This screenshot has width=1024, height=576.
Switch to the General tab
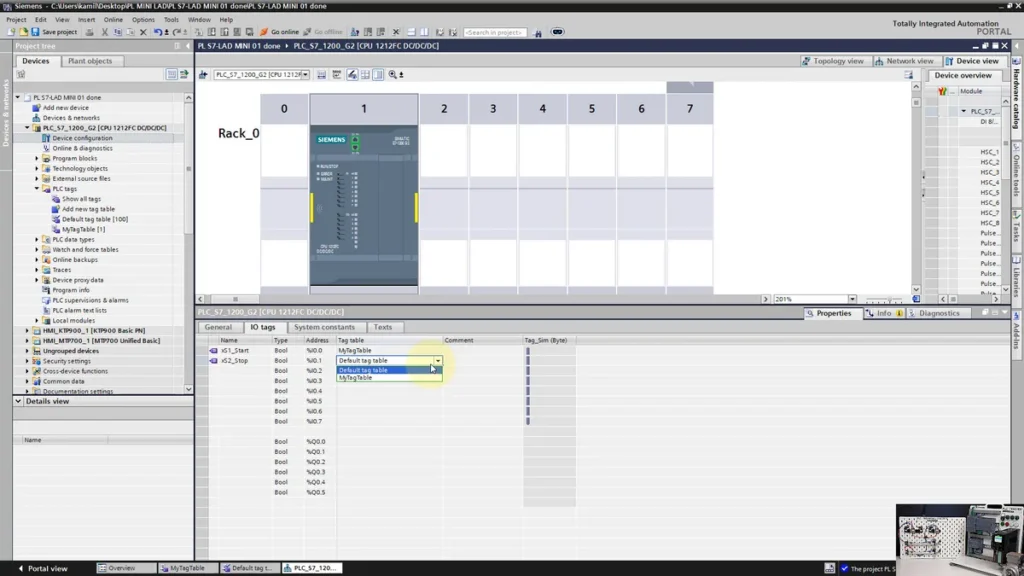tap(218, 327)
